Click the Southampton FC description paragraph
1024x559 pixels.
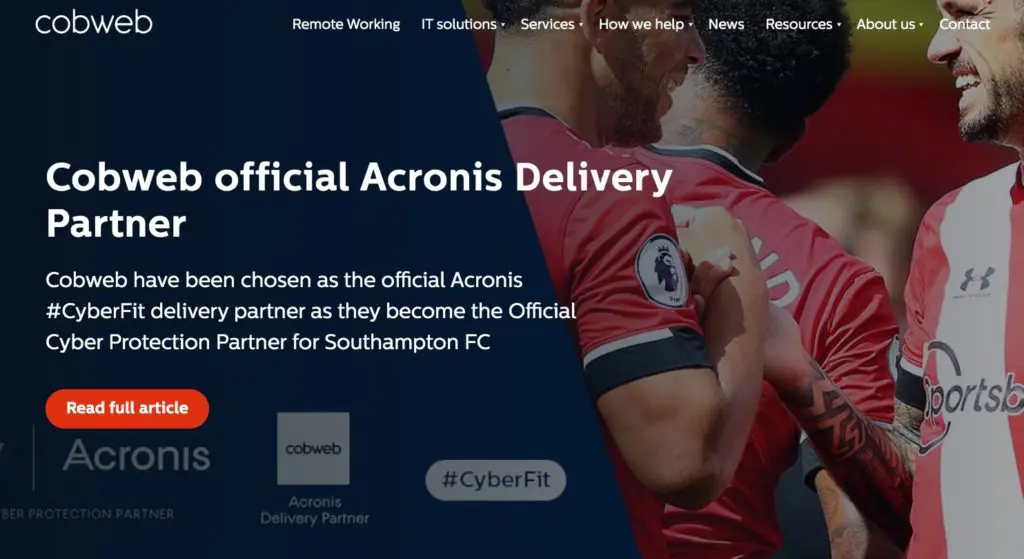pyautogui.click(x=311, y=311)
